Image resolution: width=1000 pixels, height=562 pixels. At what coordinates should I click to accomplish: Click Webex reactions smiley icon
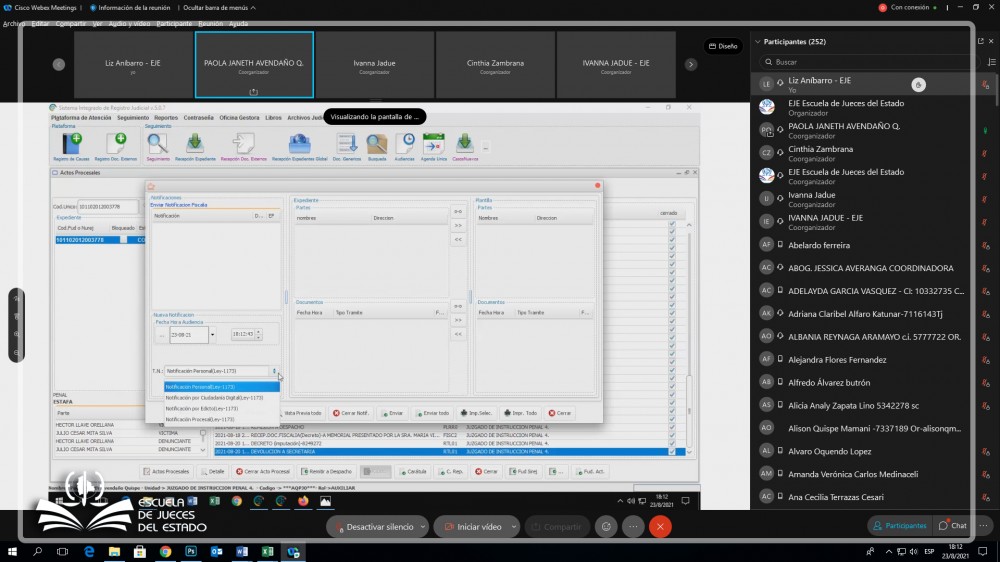pyautogui.click(x=606, y=527)
